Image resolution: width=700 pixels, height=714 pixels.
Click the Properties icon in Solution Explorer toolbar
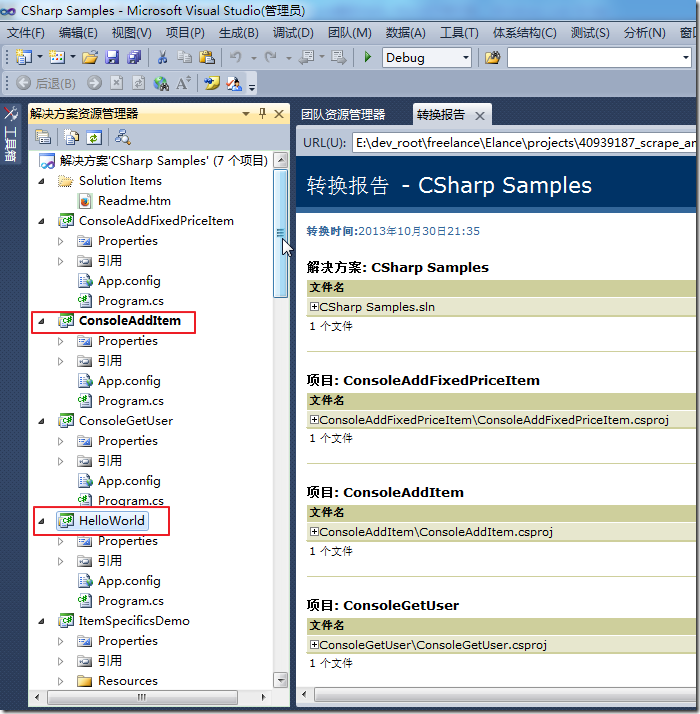43,137
